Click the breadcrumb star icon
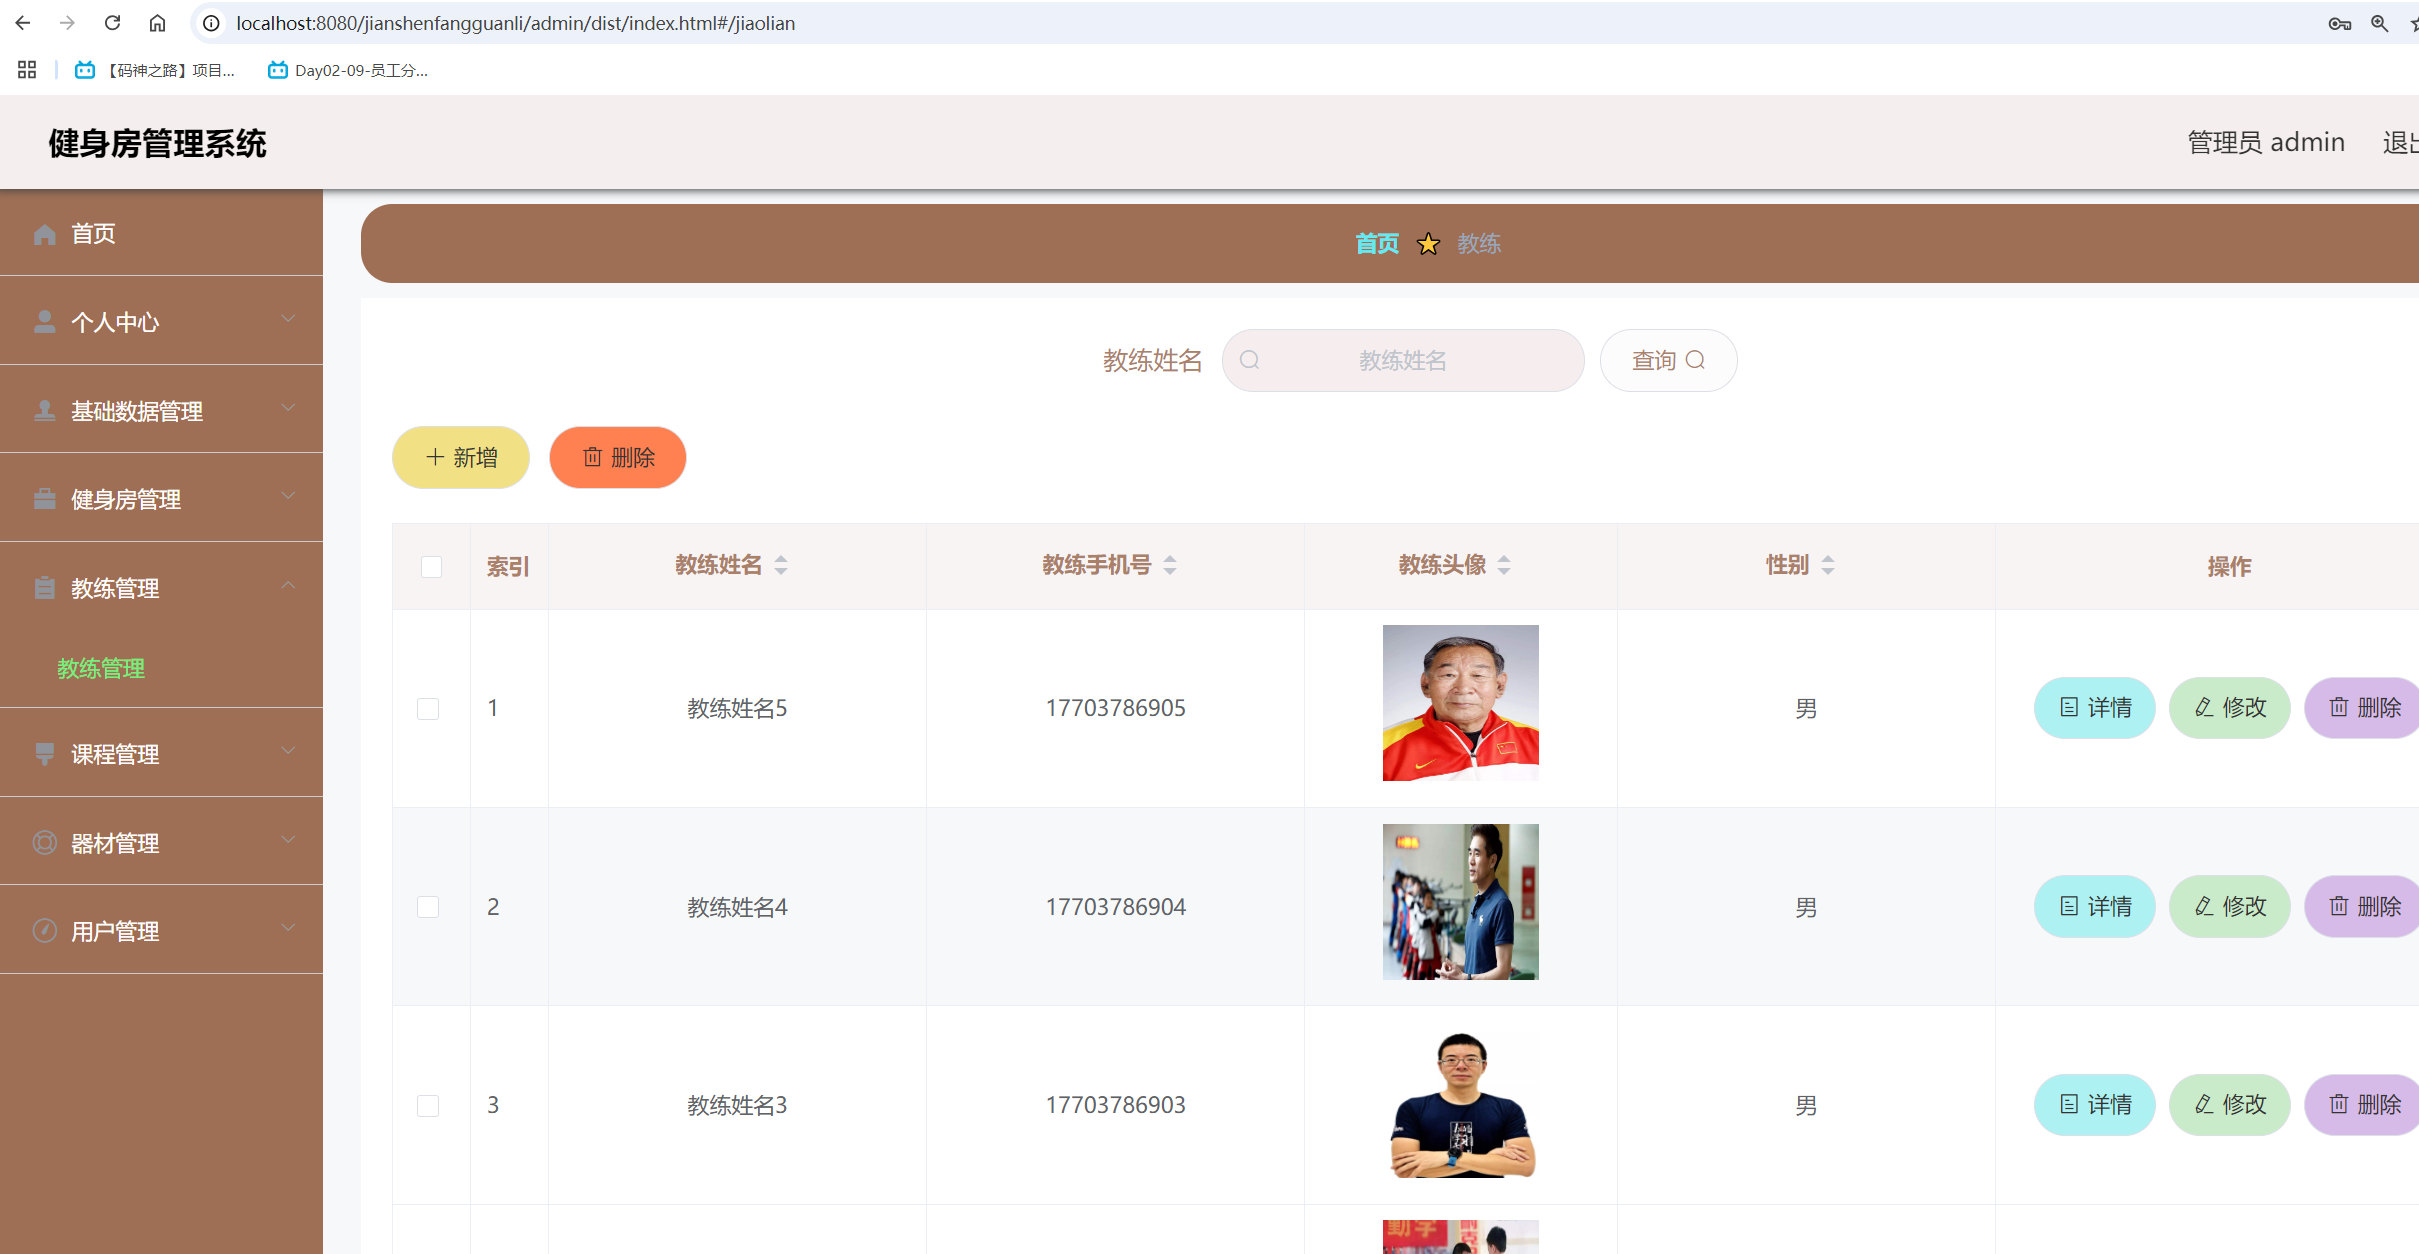 (x=1428, y=244)
